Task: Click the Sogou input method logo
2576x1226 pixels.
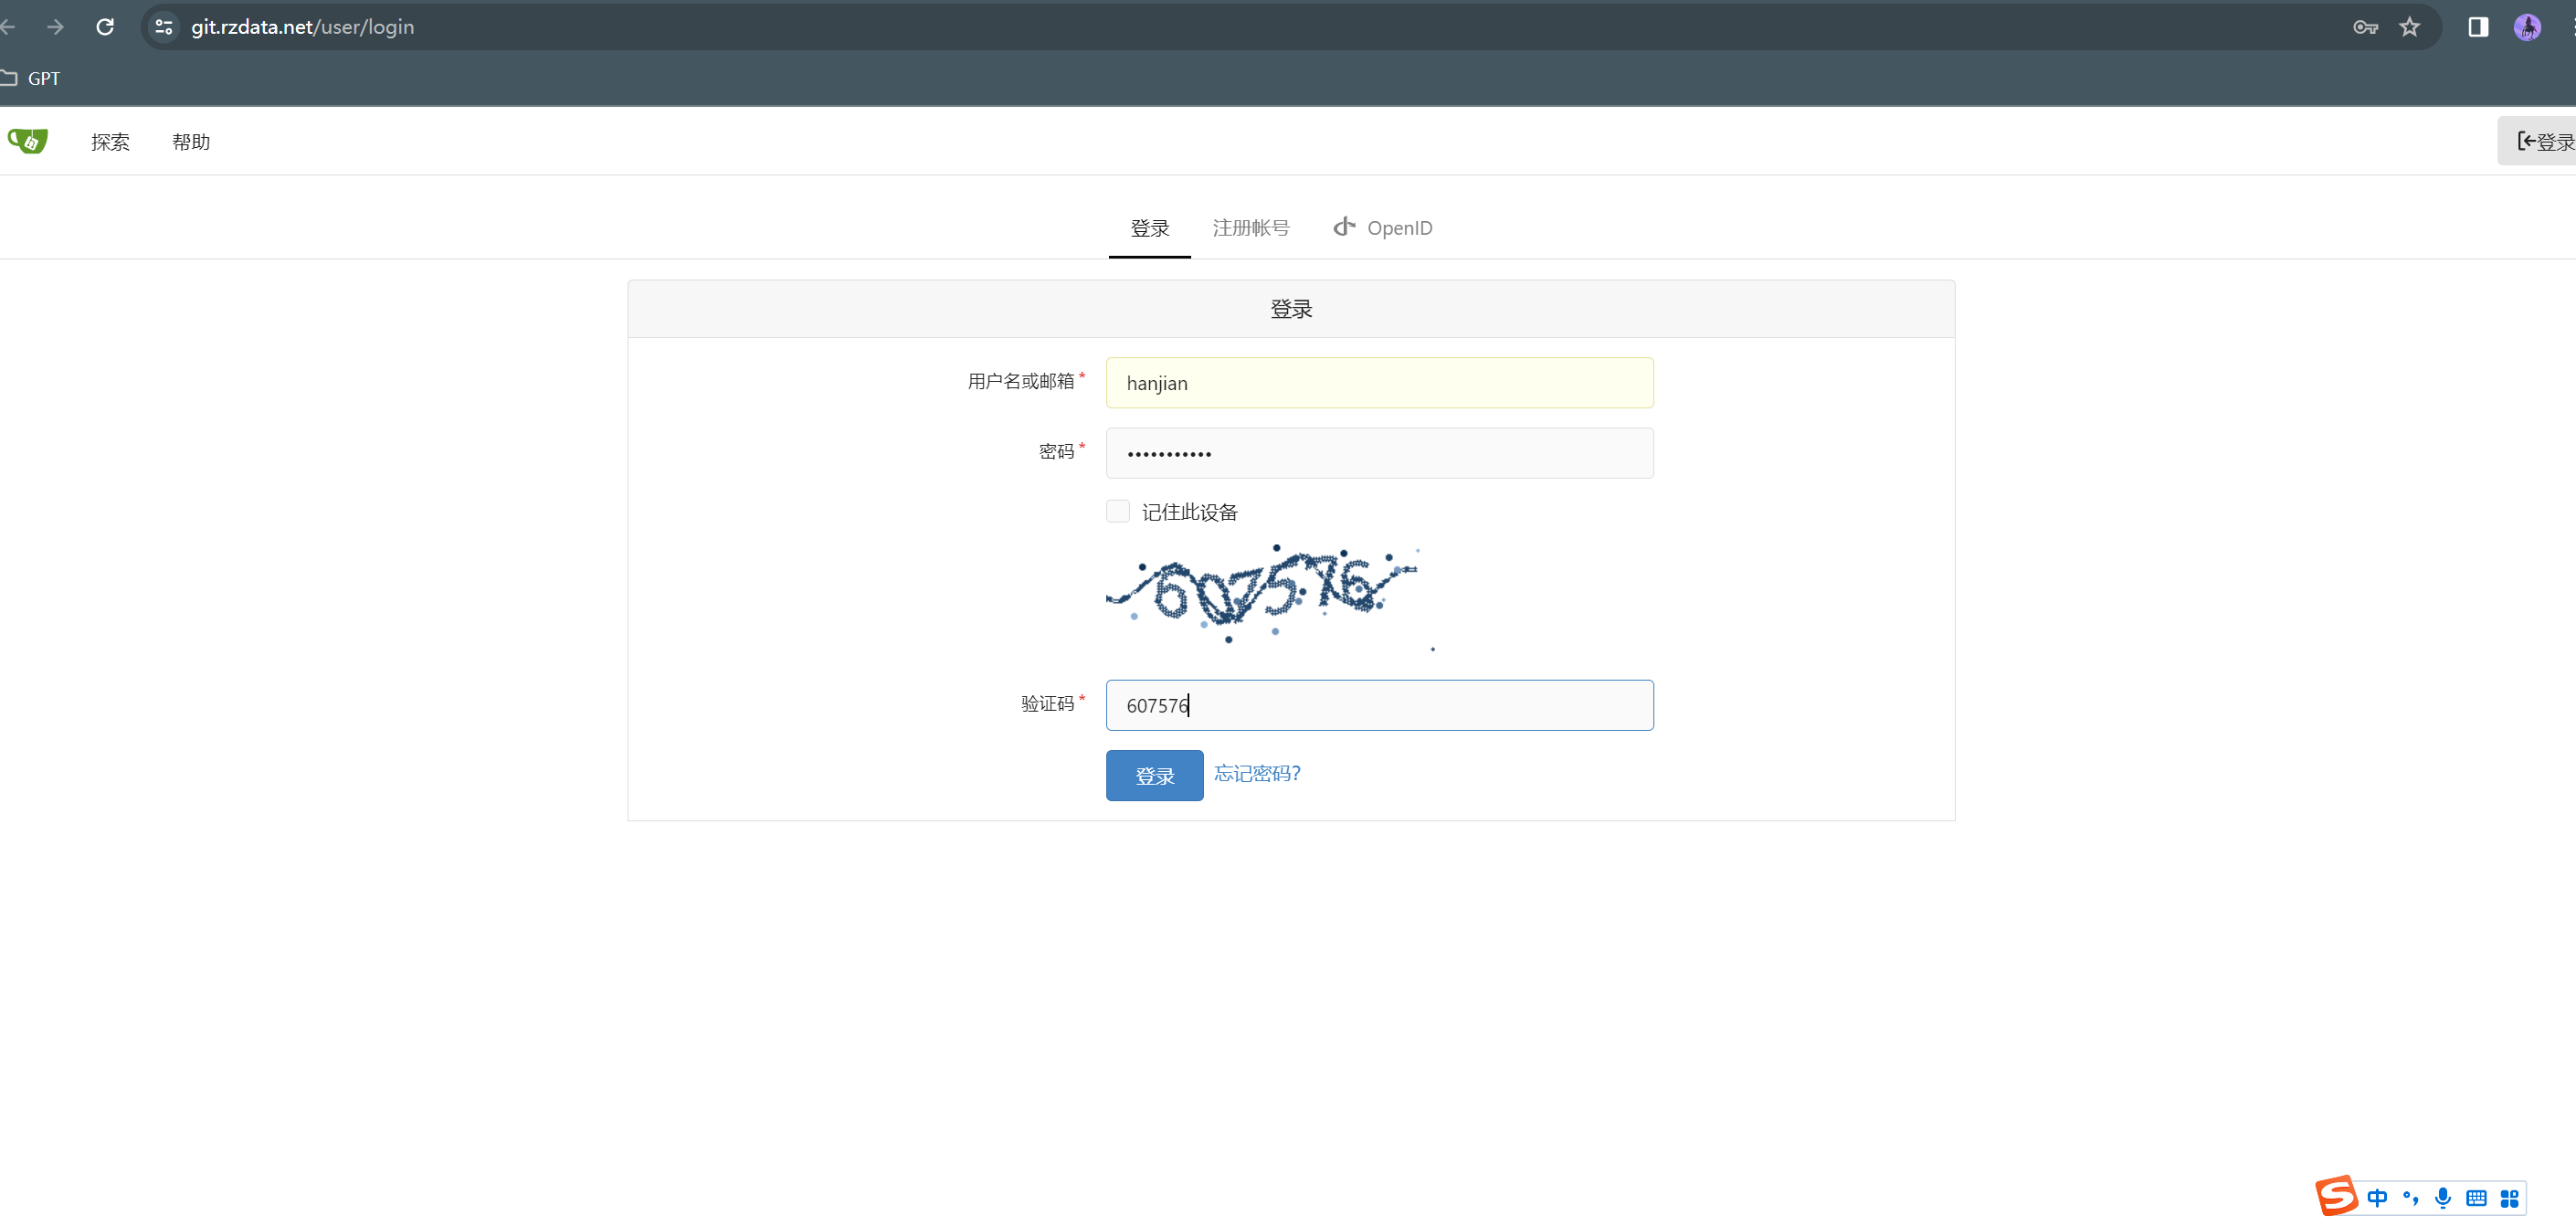Action: pos(2337,1196)
